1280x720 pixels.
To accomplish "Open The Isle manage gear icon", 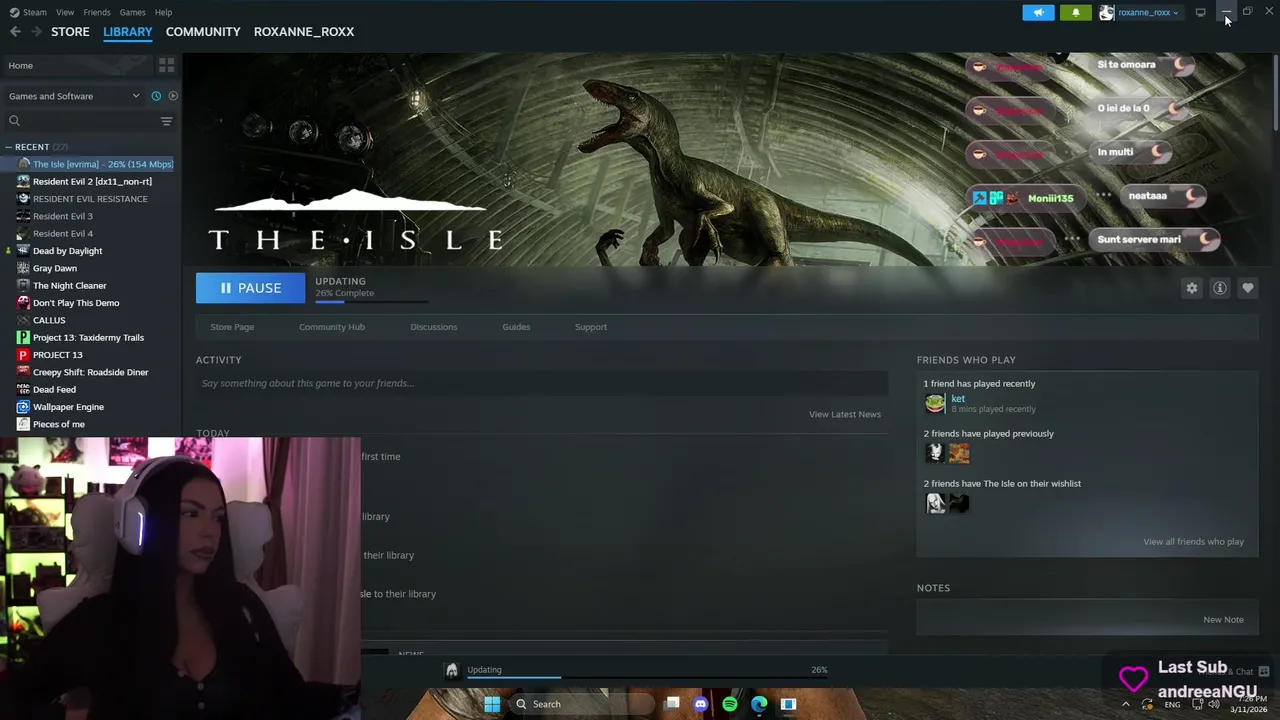I will point(1192,288).
